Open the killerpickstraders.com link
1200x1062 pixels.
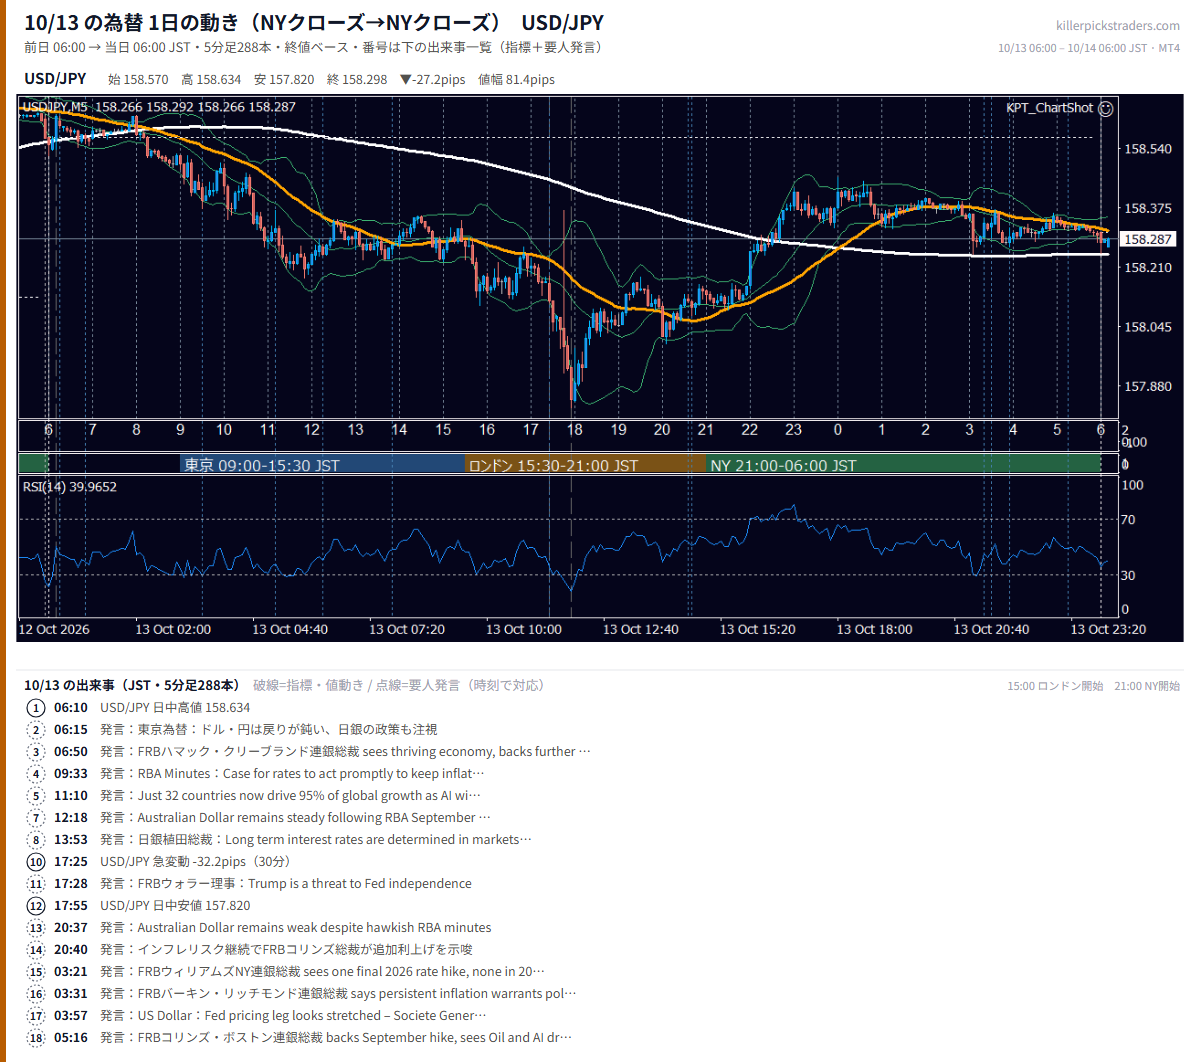(x=1118, y=26)
